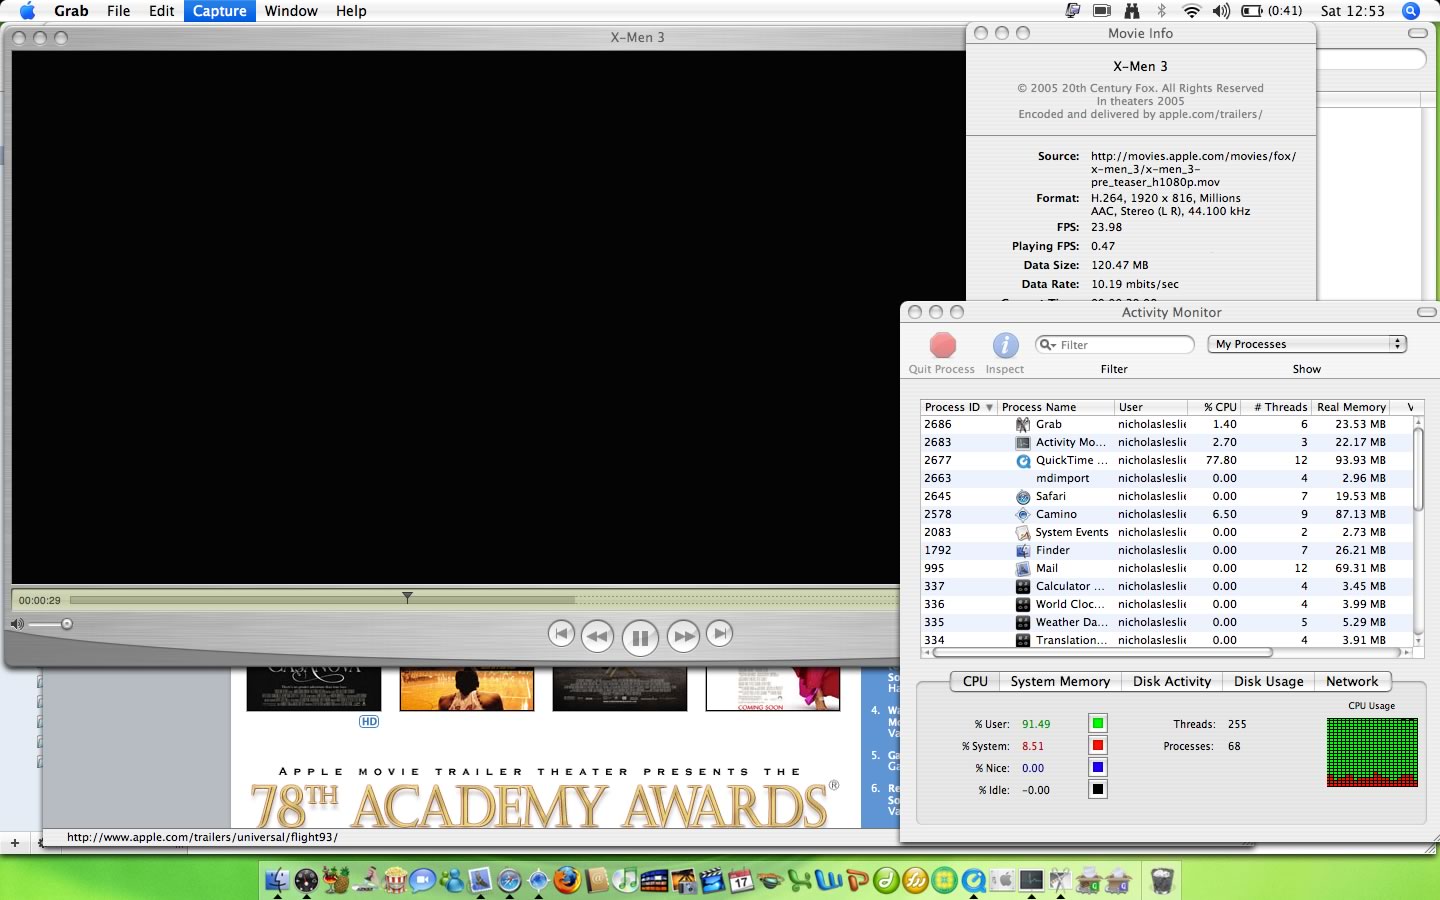Screen dimensions: 1440x900
Task: Switch to the CPU tab
Action: [975, 681]
